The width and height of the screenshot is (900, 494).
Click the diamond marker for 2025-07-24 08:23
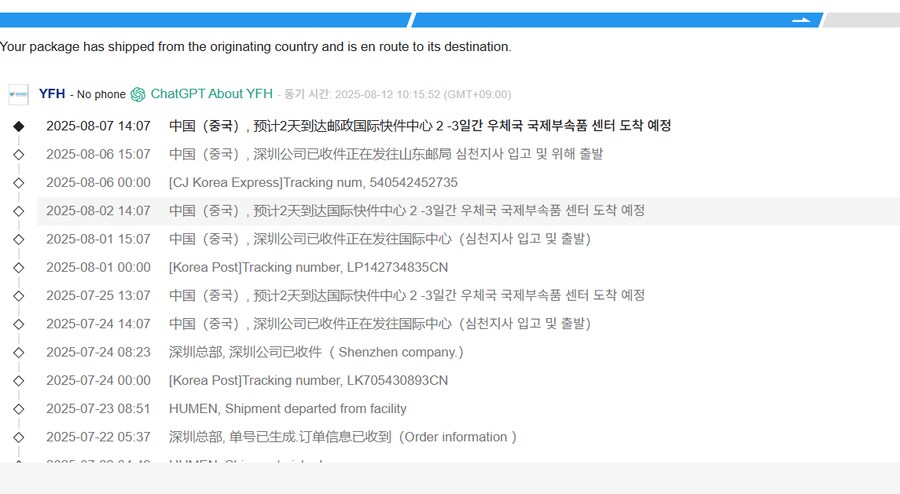pos(19,353)
